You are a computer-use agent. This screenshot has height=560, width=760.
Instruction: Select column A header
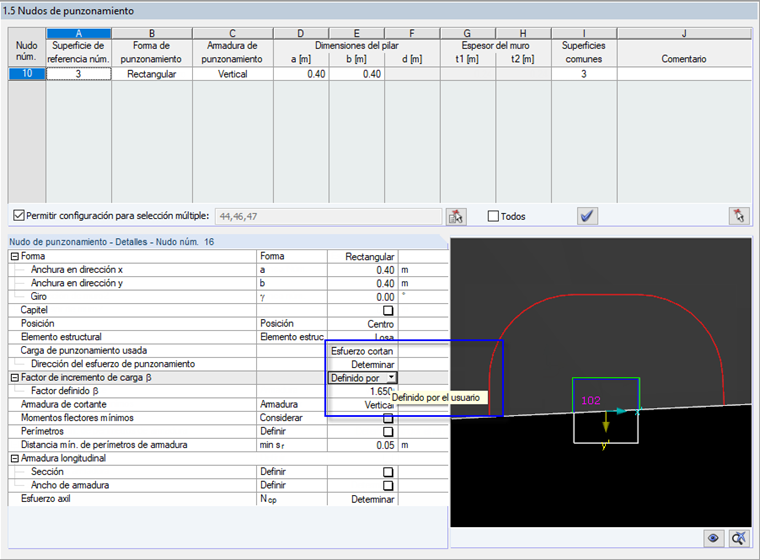point(79,33)
